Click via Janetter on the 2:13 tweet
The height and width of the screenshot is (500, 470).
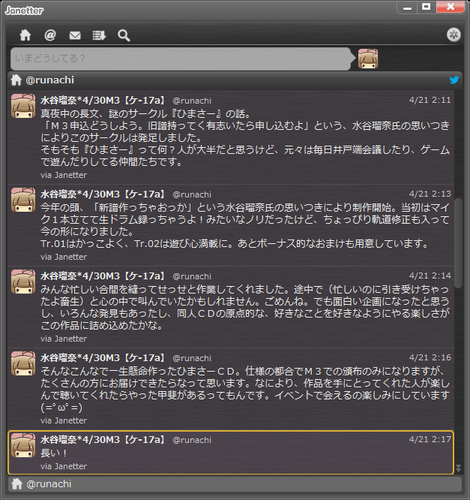click(64, 257)
